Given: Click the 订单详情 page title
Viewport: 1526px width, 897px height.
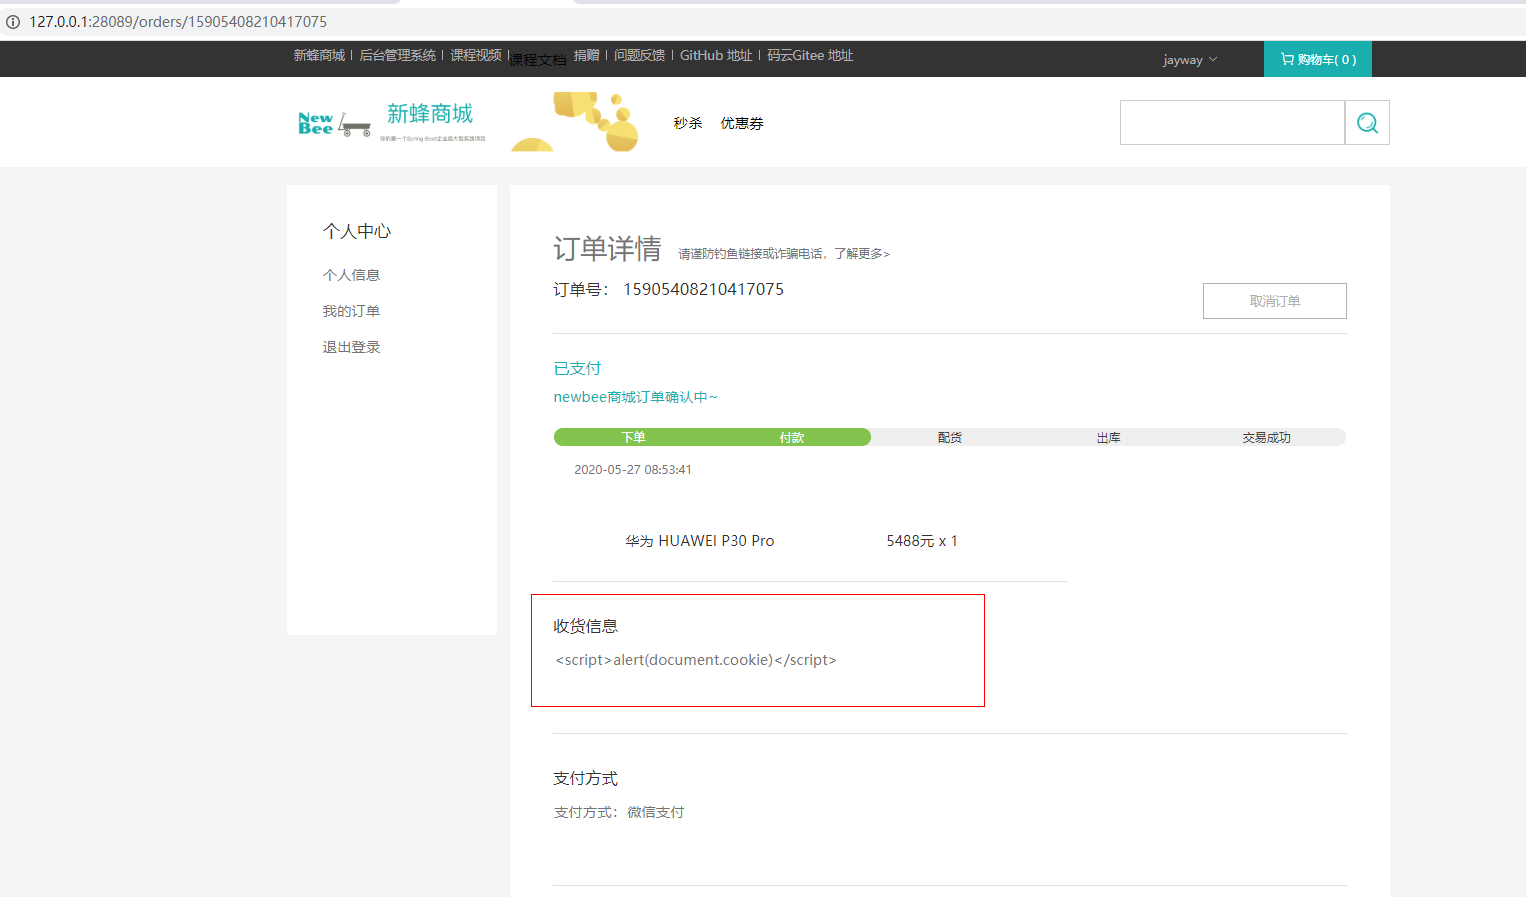Looking at the screenshot, I should click(x=607, y=248).
